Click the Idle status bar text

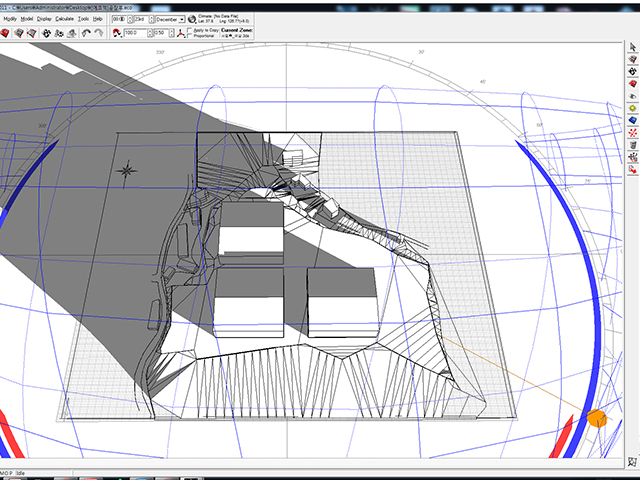(20, 473)
